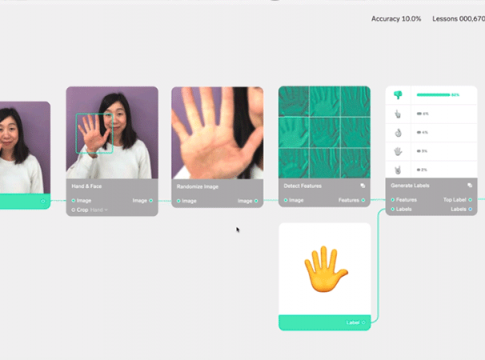Open the cropped hand image thumbnail

coord(217,133)
